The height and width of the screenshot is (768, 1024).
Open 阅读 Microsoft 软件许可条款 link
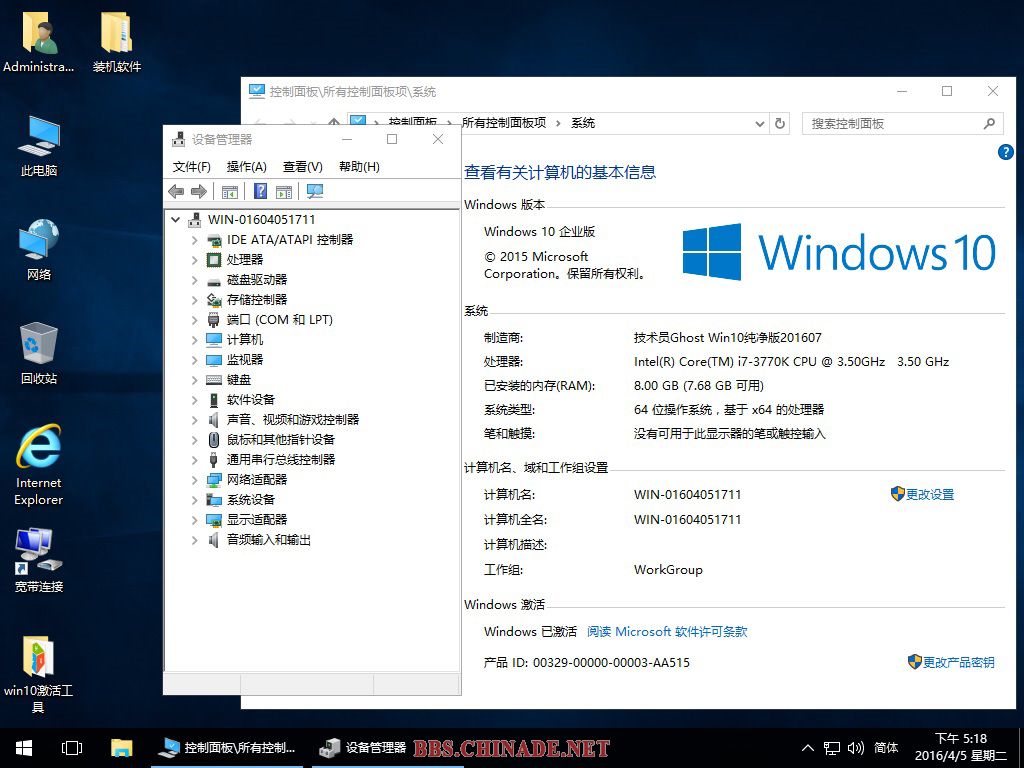[667, 632]
